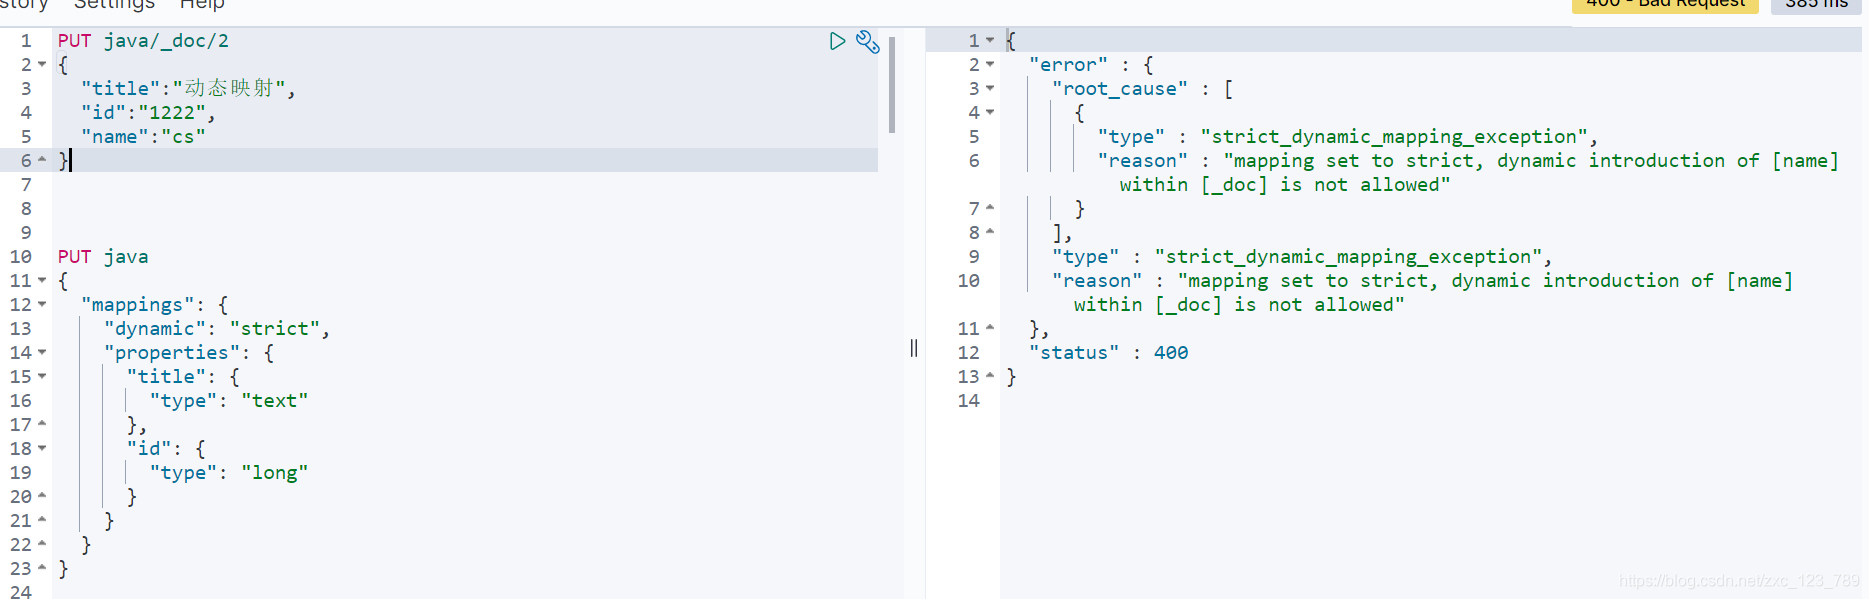The width and height of the screenshot is (1869, 599).
Task: Fold response root_cause array at line 3
Action: click(x=990, y=89)
